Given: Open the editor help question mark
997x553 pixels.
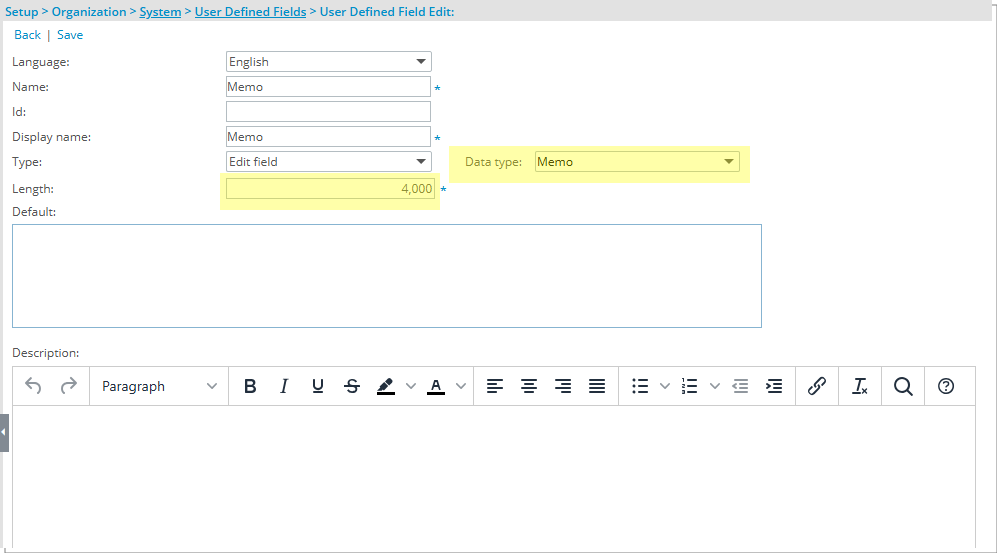Looking at the screenshot, I should pyautogui.click(x=946, y=386).
